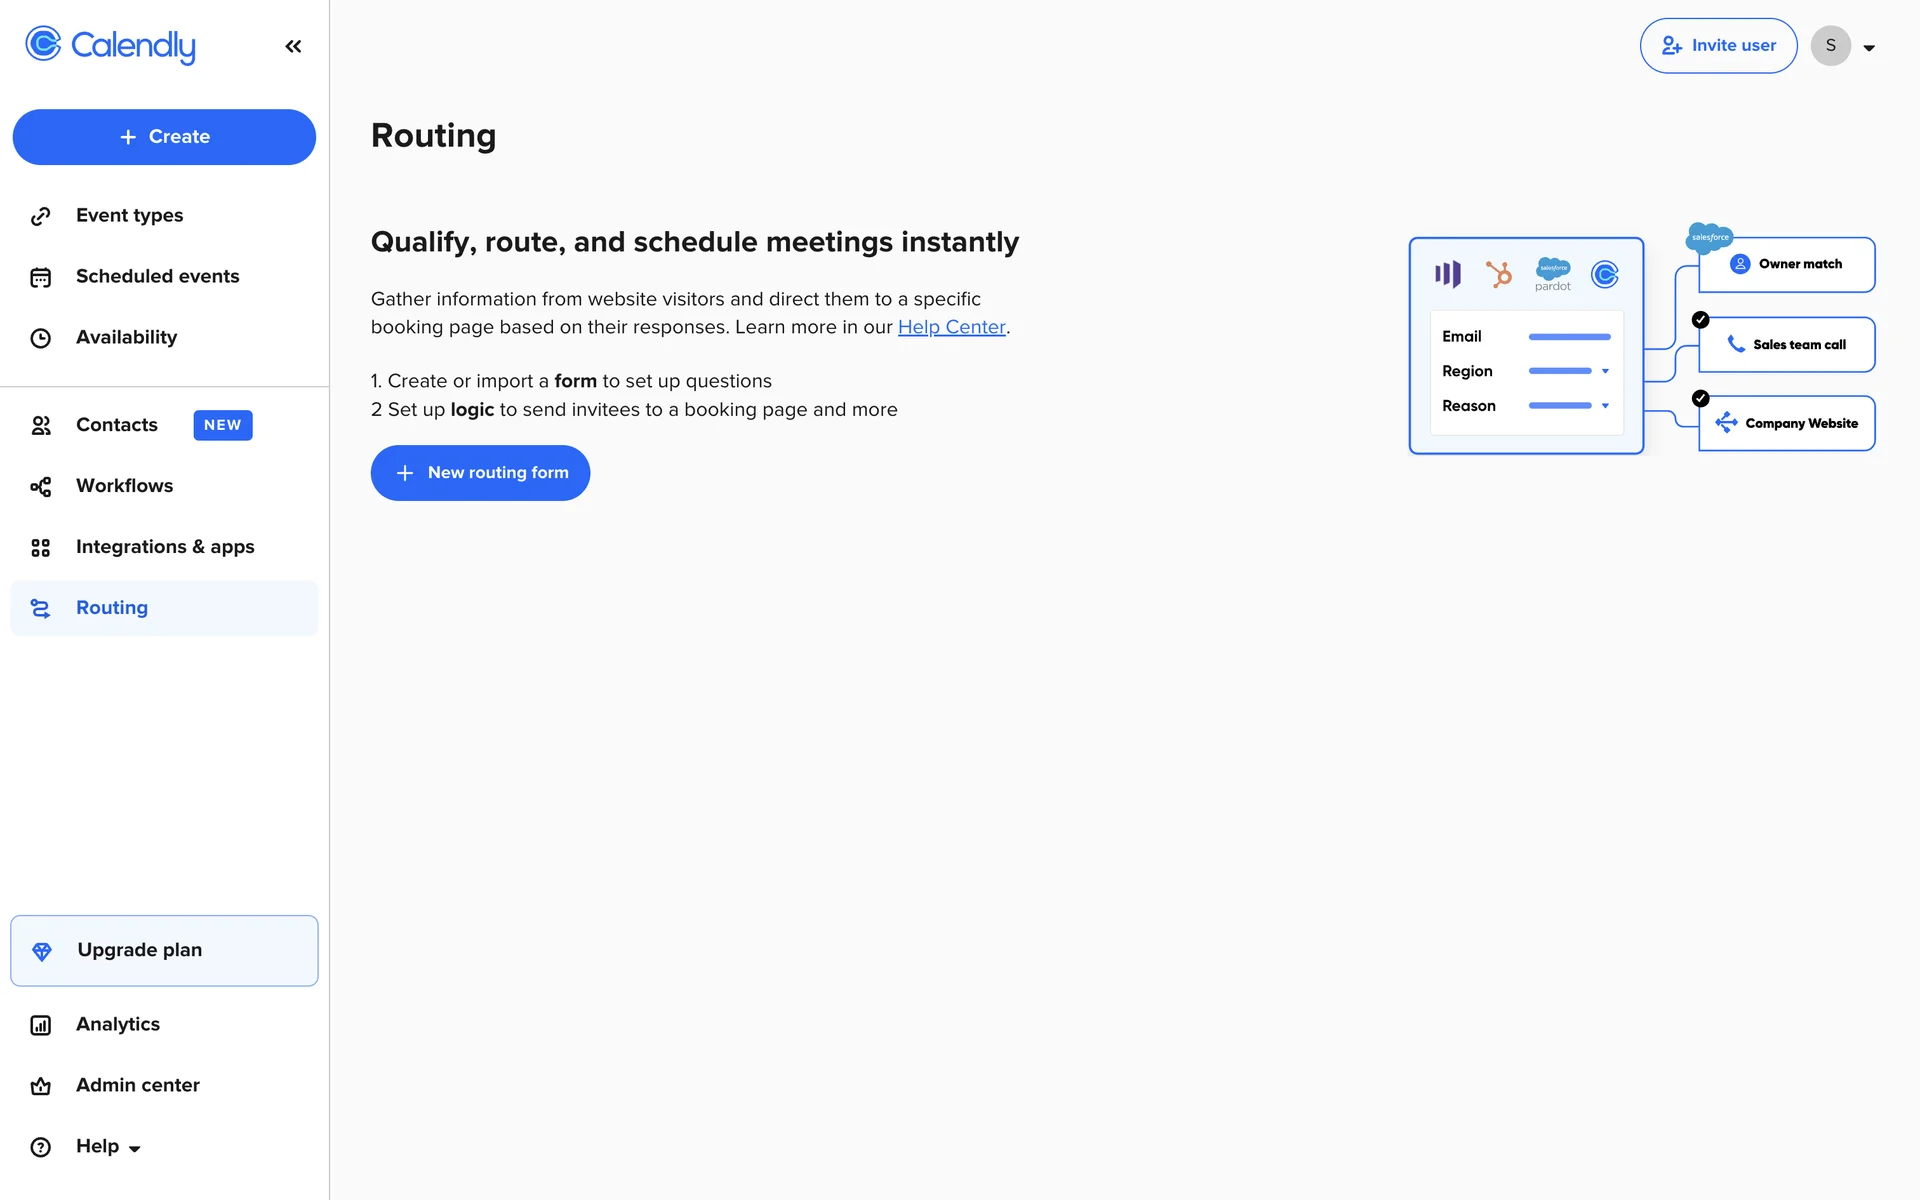Click the Calendly logo
This screenshot has width=1920, height=1200.
[x=110, y=45]
